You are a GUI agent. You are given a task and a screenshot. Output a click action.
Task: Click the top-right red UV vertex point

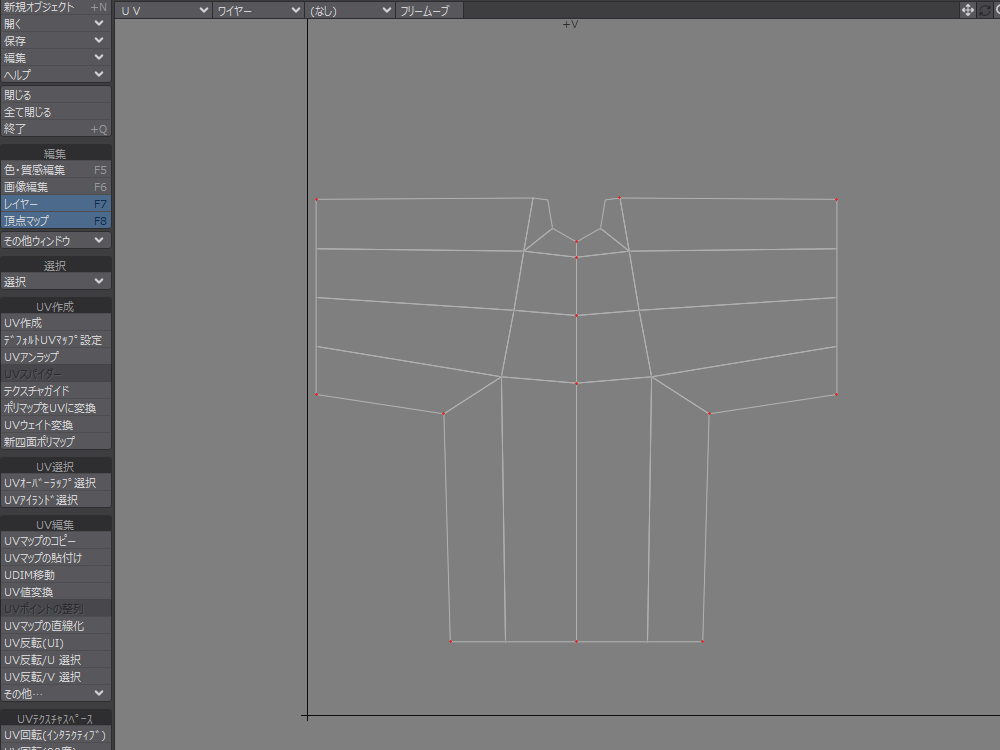tap(836, 200)
